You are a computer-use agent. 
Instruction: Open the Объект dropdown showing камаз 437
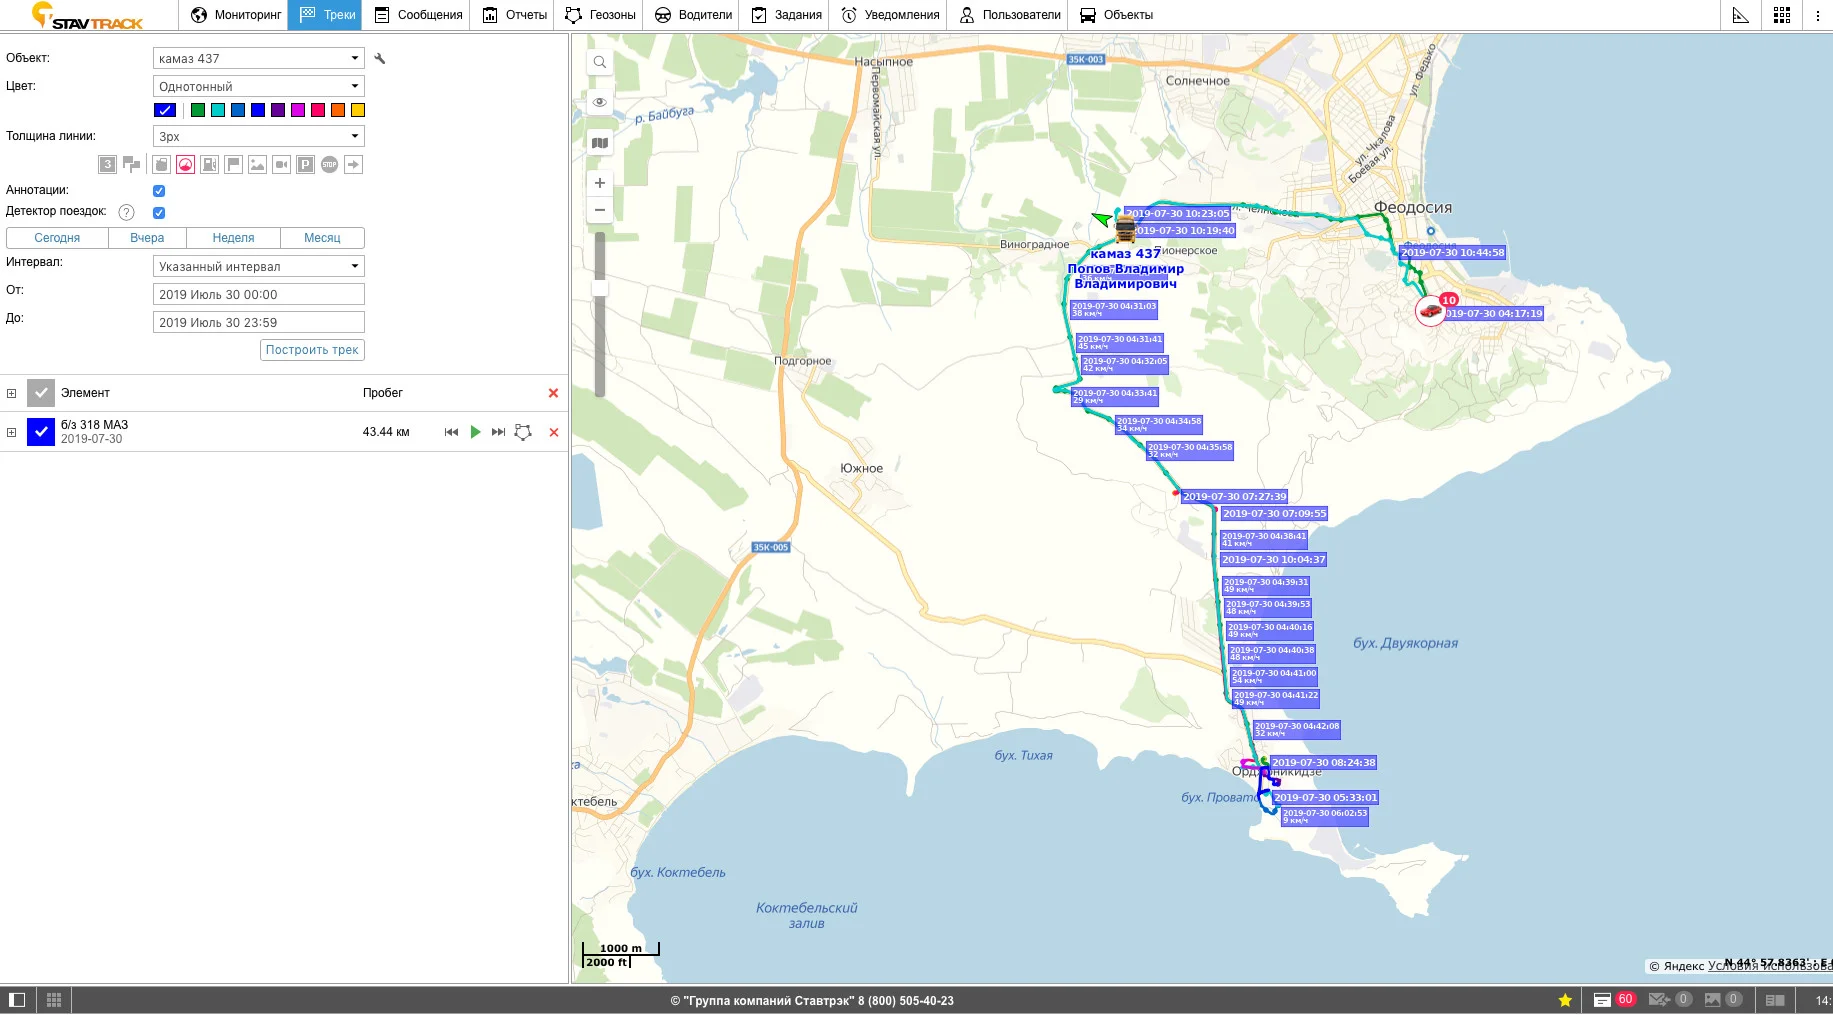(x=258, y=59)
